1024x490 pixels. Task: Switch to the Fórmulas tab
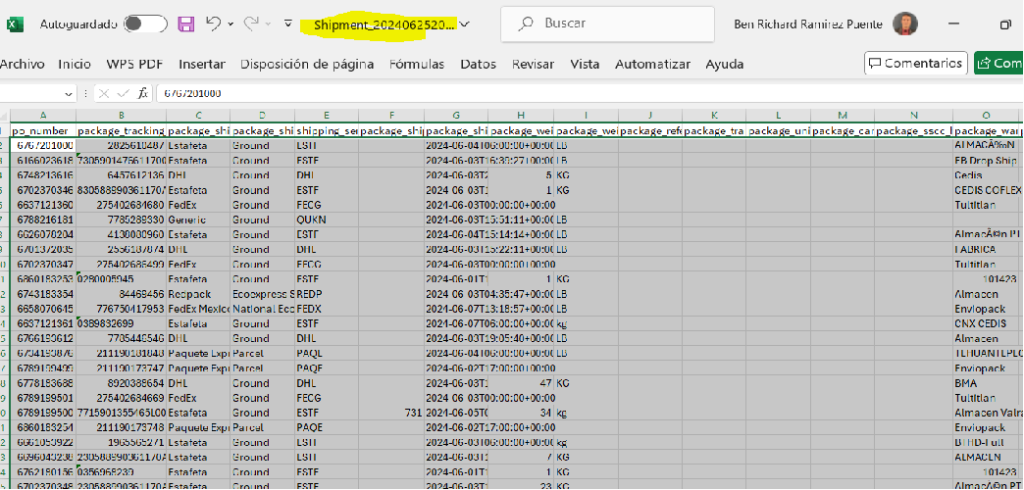pos(417,64)
